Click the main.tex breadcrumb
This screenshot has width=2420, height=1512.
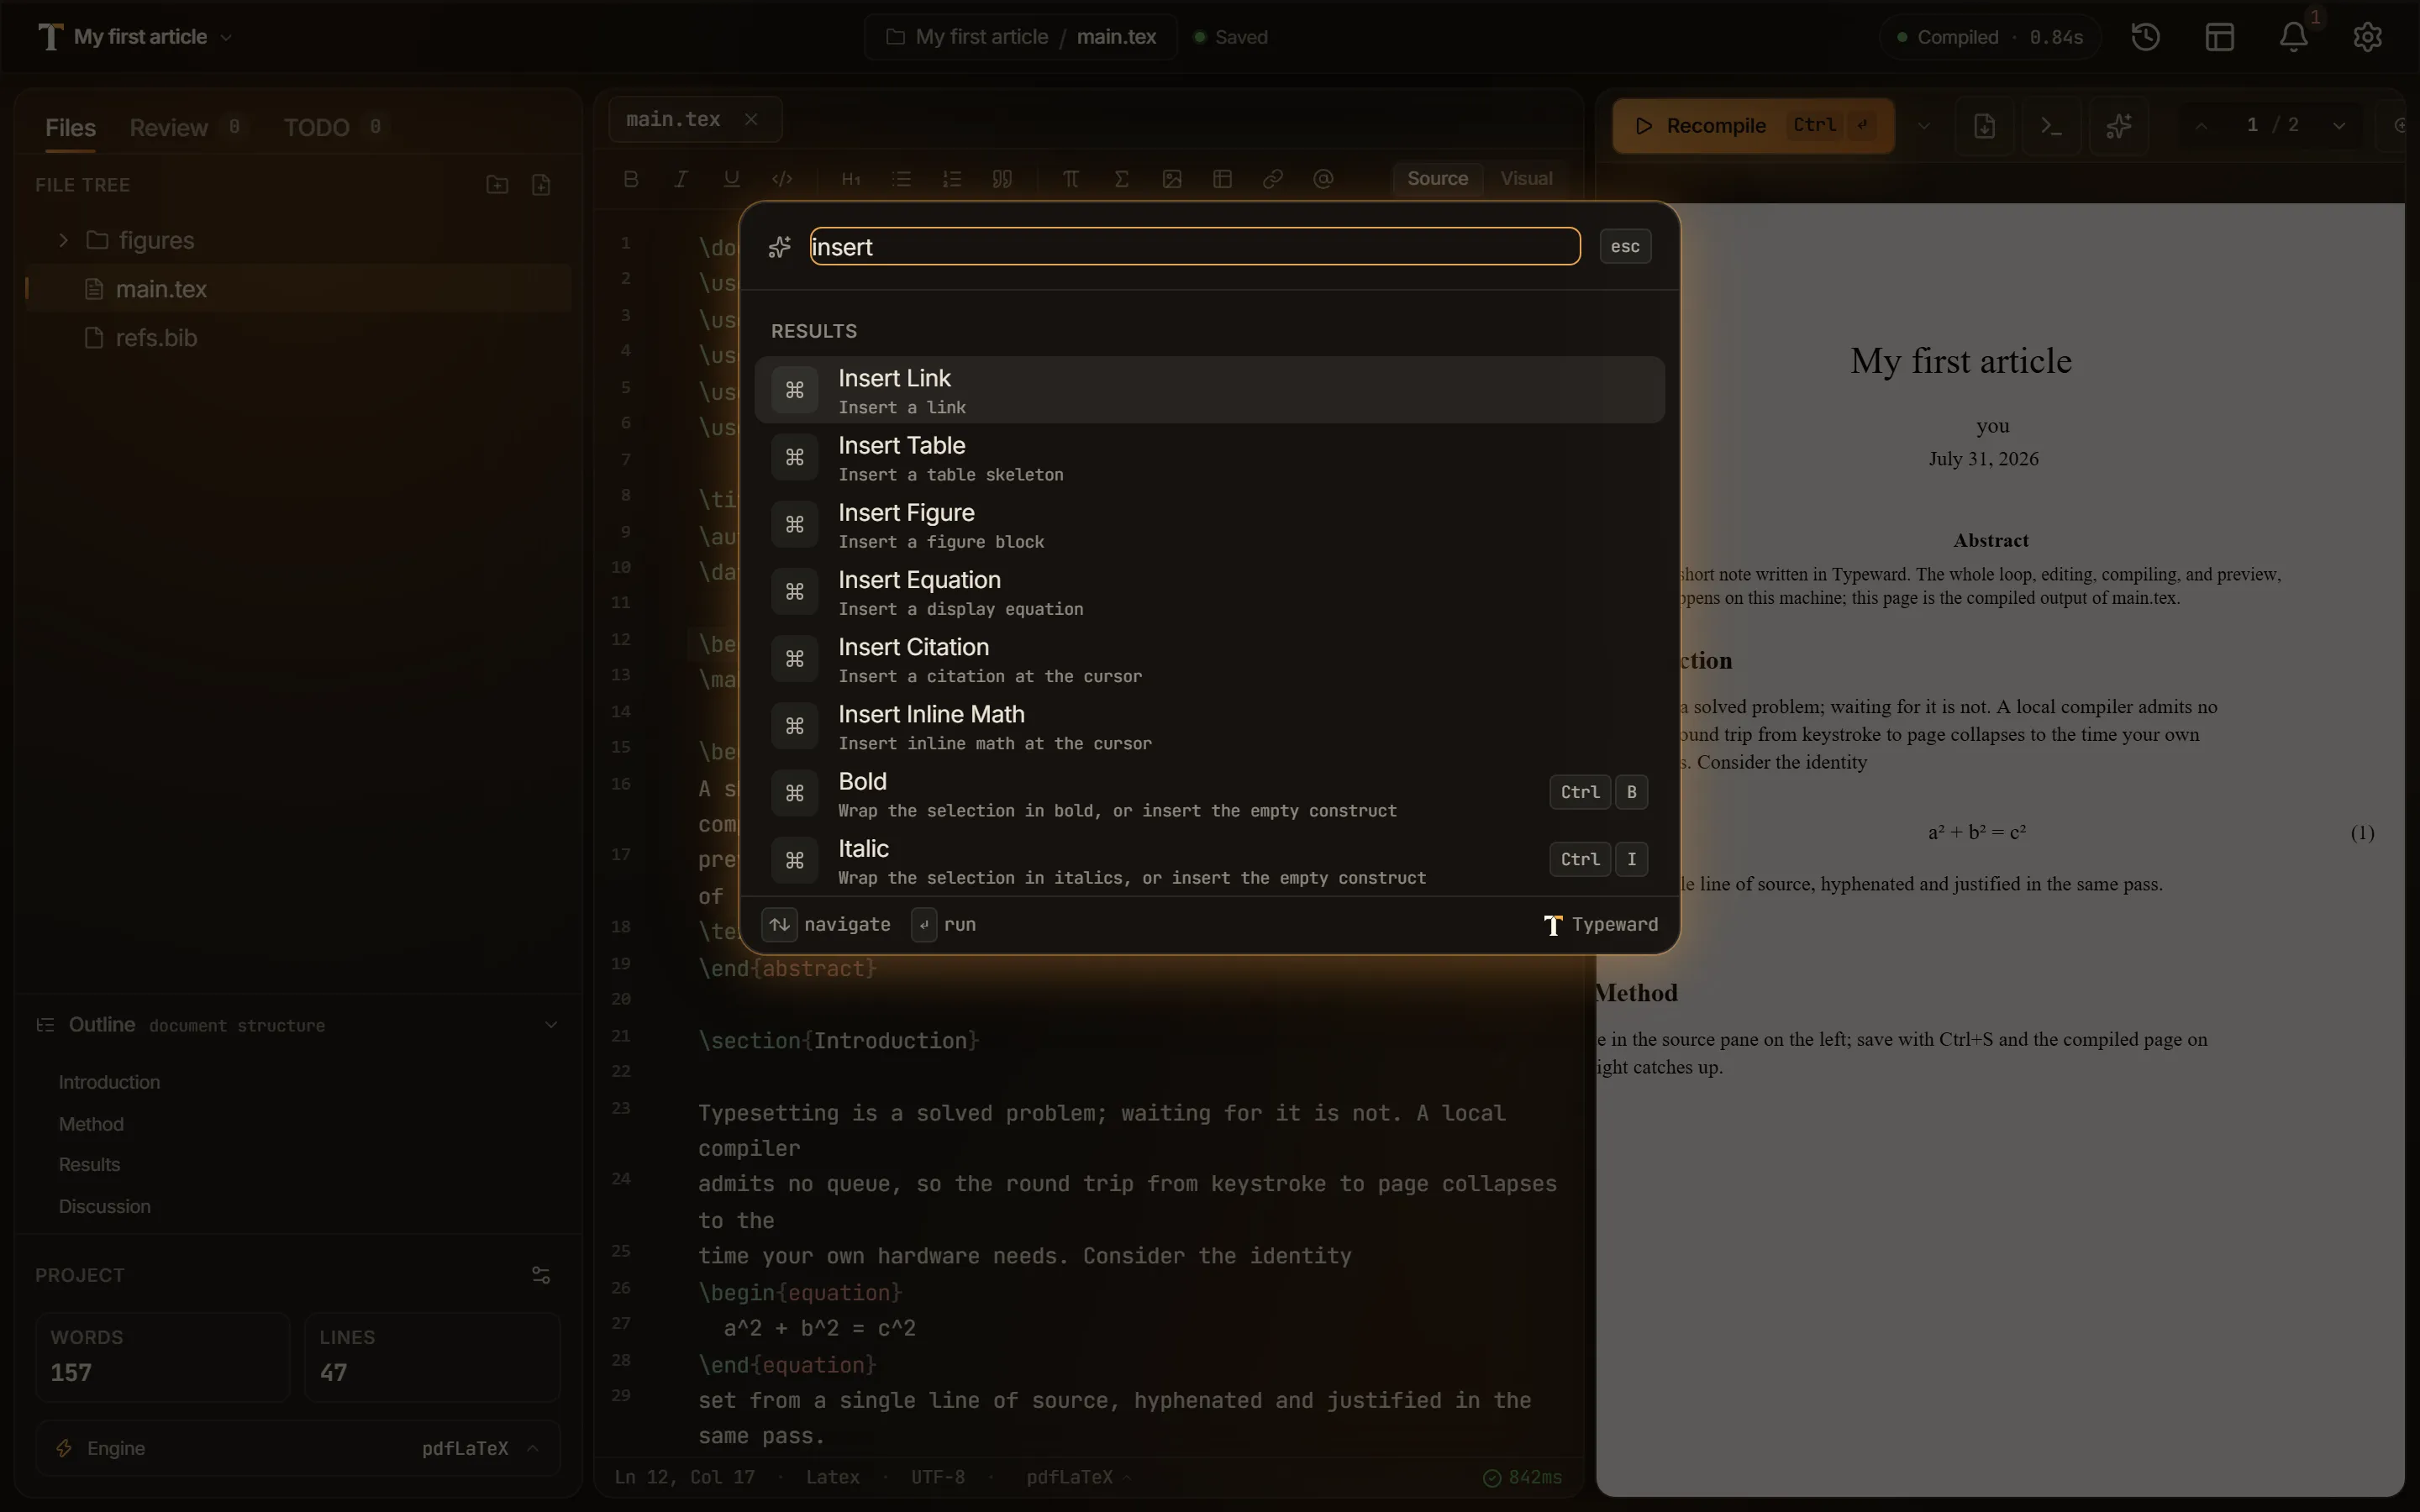[x=1116, y=37]
